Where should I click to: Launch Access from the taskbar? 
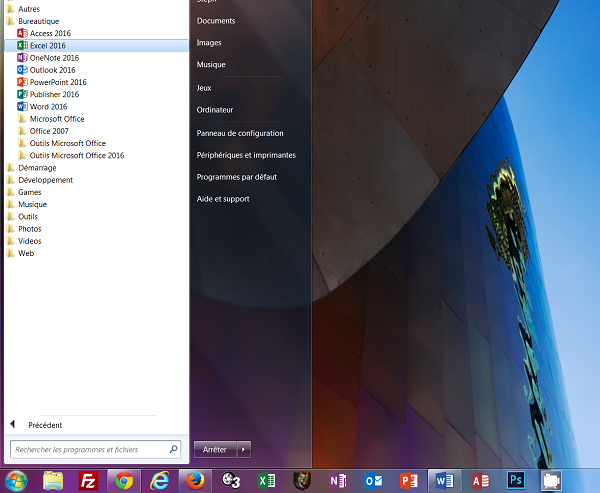(x=480, y=481)
